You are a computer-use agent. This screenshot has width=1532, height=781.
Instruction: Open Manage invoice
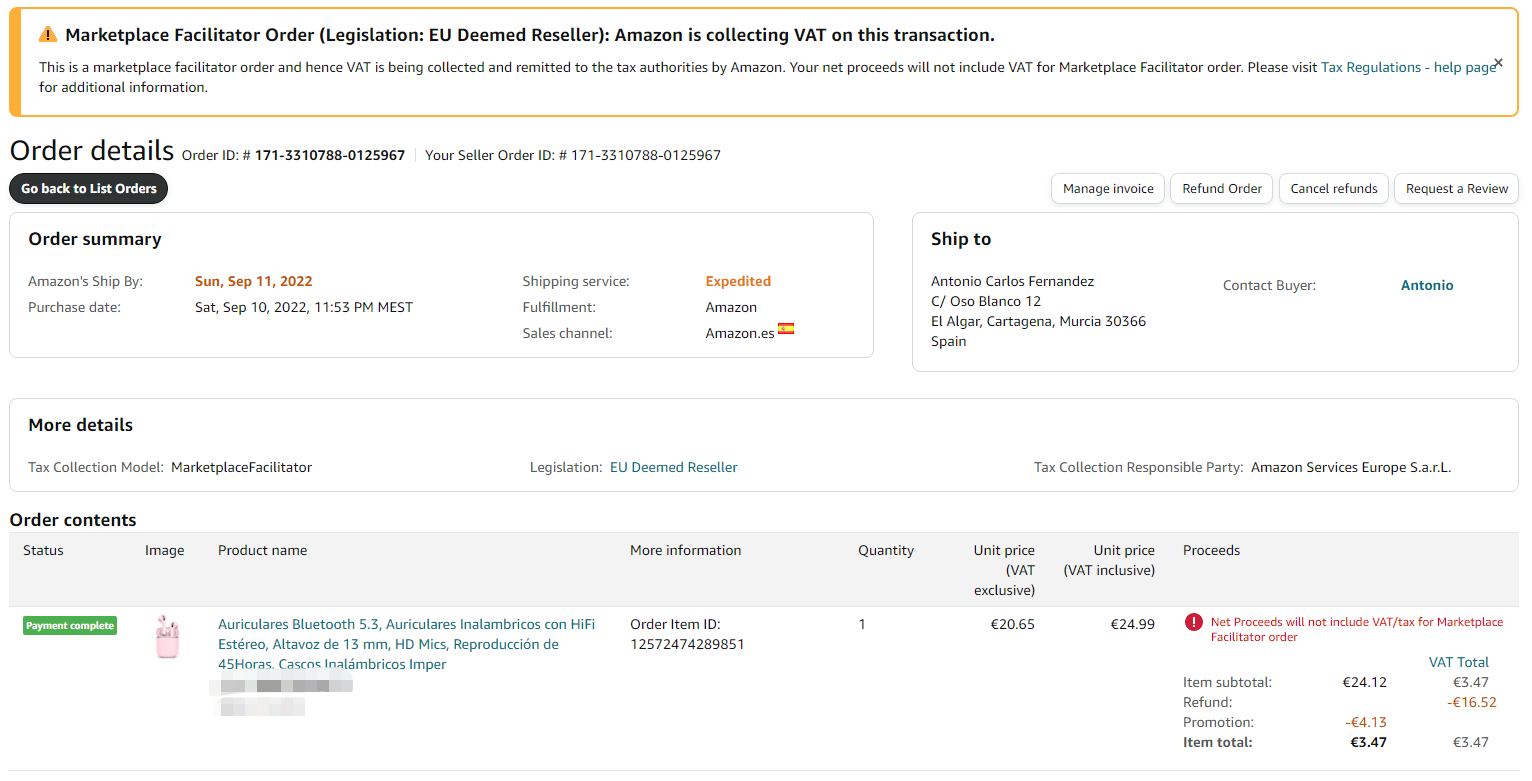1107,188
